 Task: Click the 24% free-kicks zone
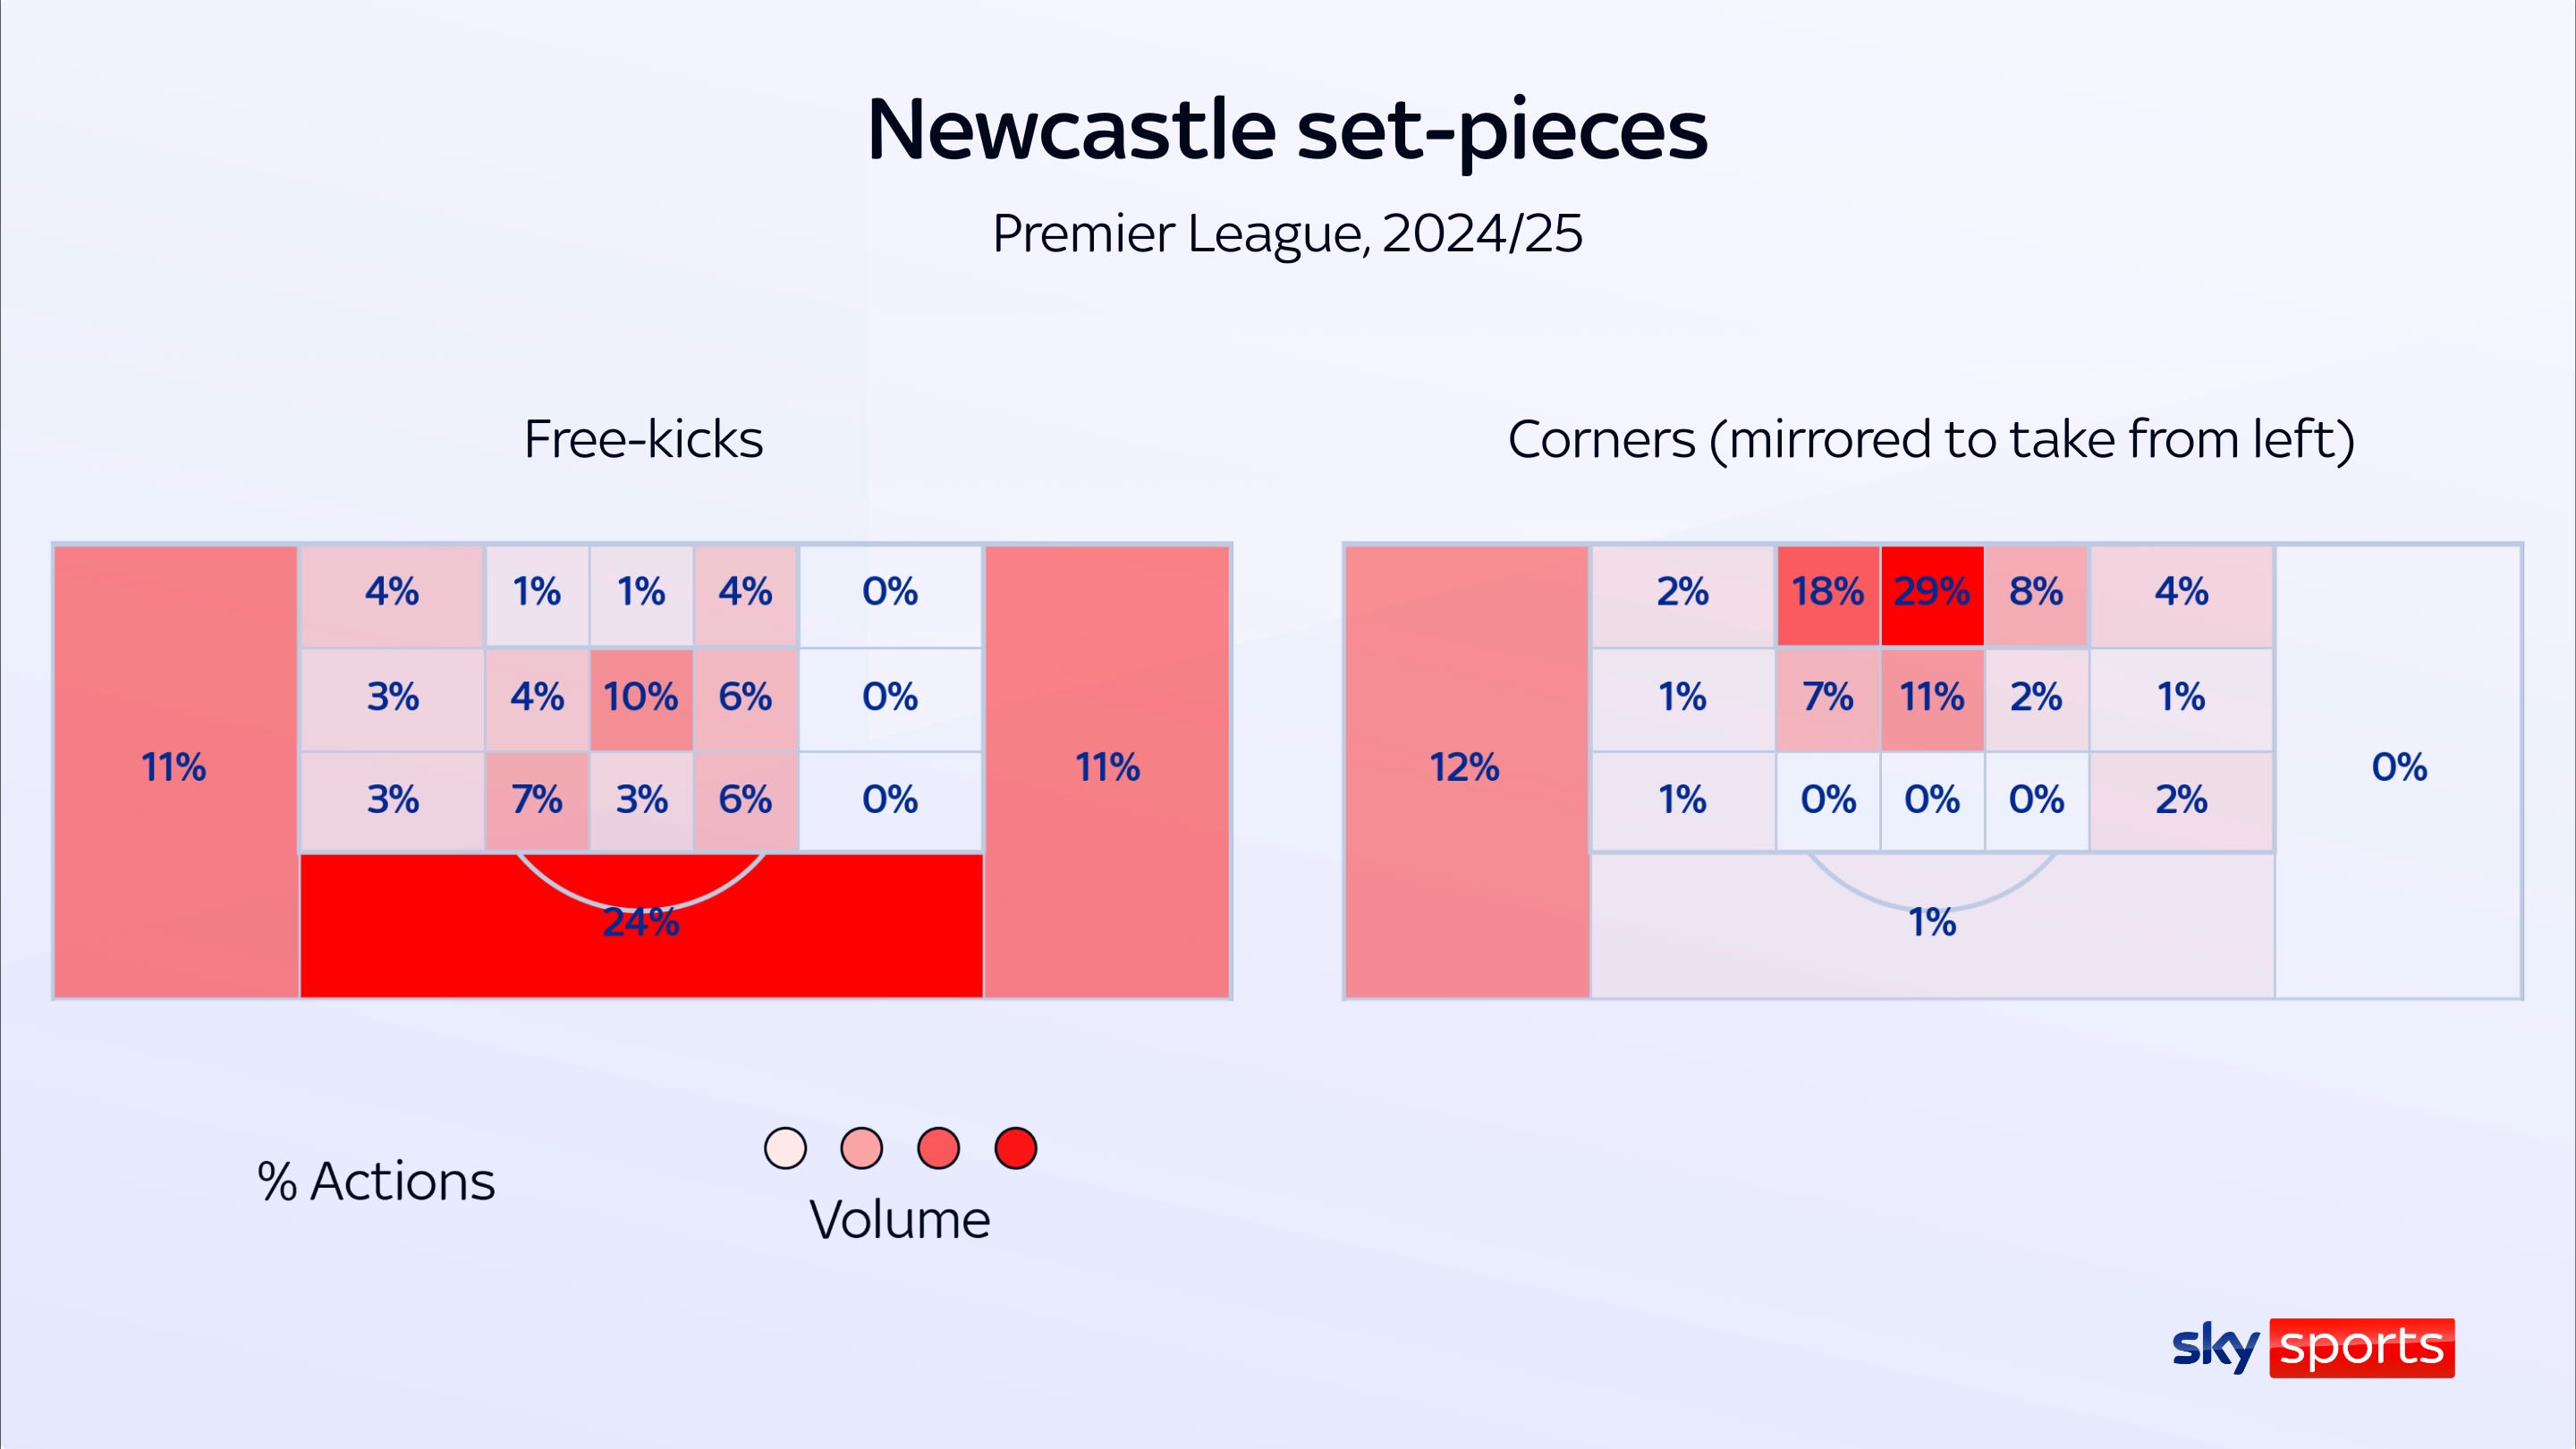point(641,924)
